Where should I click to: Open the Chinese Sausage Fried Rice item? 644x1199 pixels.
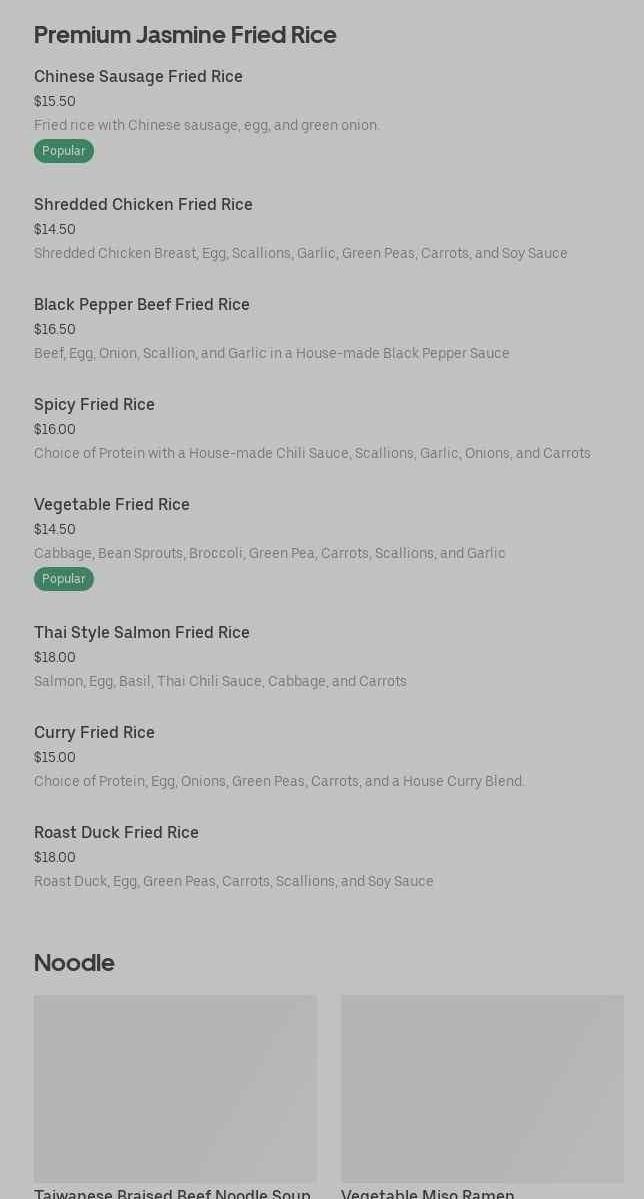click(138, 77)
